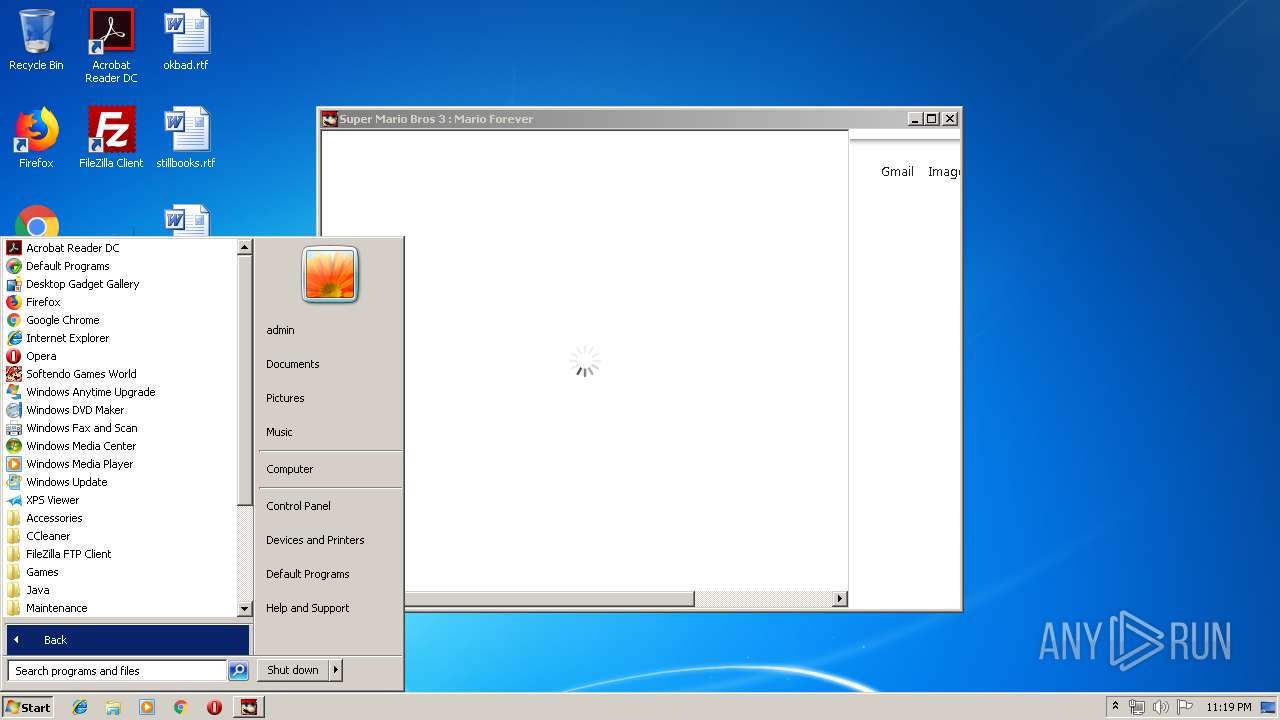This screenshot has height=720, width=1280.
Task: Launch Google Chrome from programs list
Action: (x=62, y=320)
